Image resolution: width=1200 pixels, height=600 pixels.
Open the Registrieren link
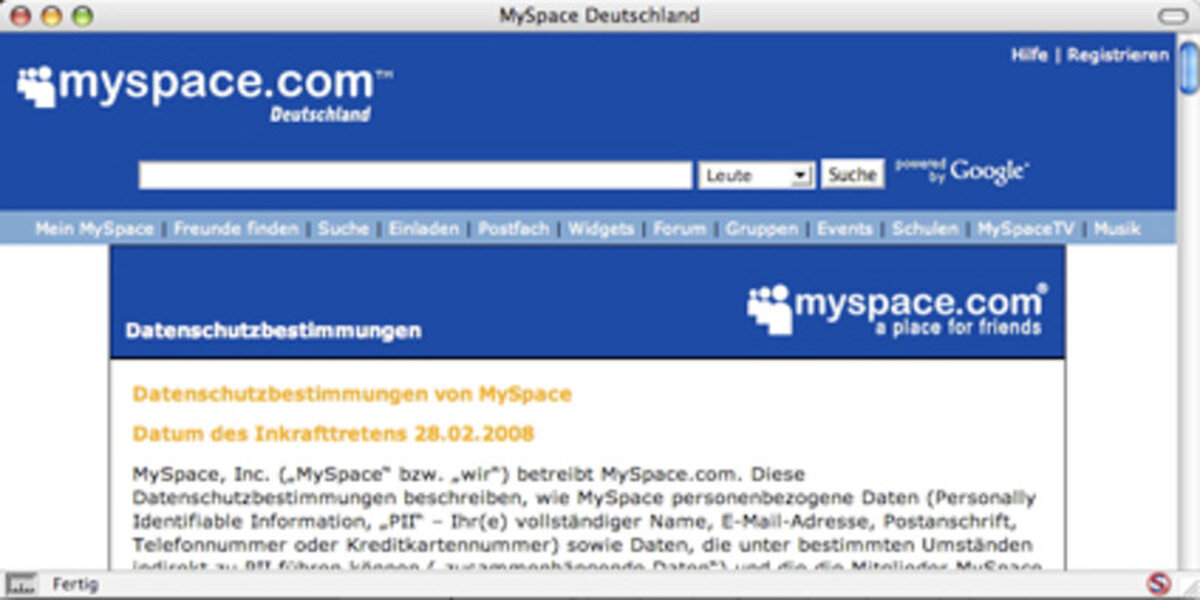click(x=1118, y=55)
